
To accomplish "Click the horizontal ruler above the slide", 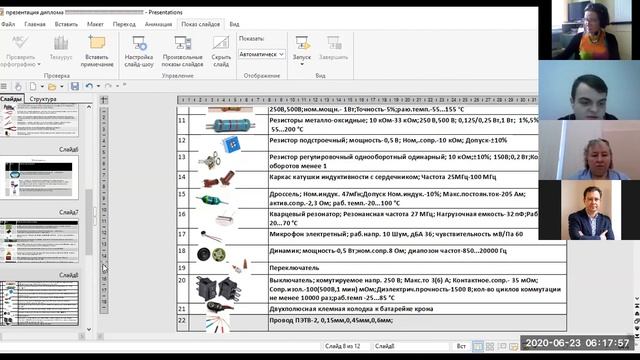I will [x=358, y=100].
